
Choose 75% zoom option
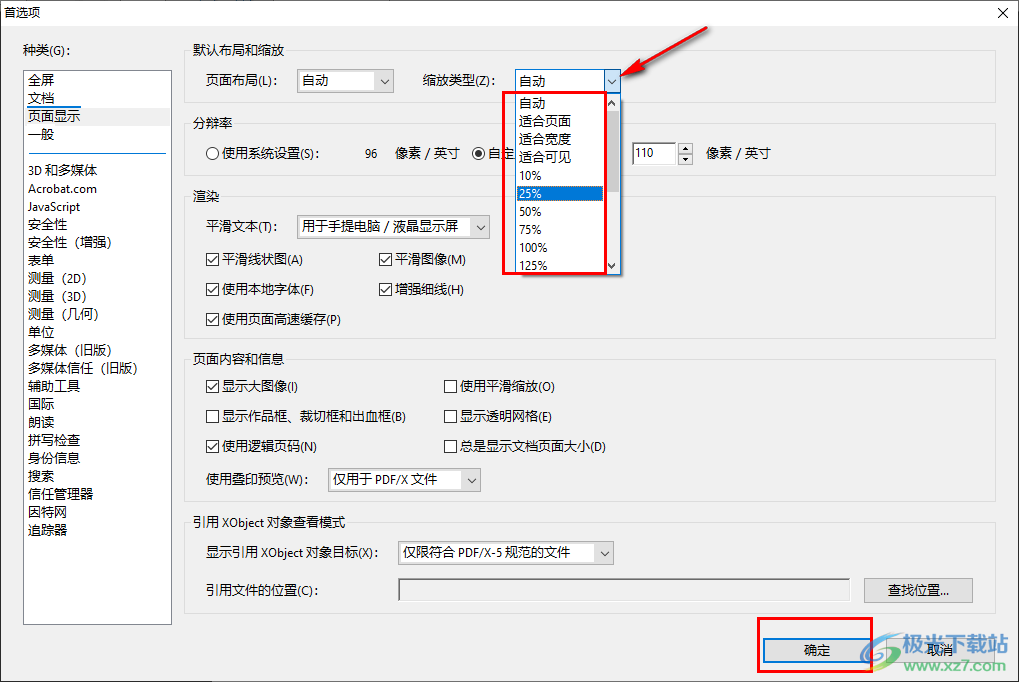(x=560, y=230)
